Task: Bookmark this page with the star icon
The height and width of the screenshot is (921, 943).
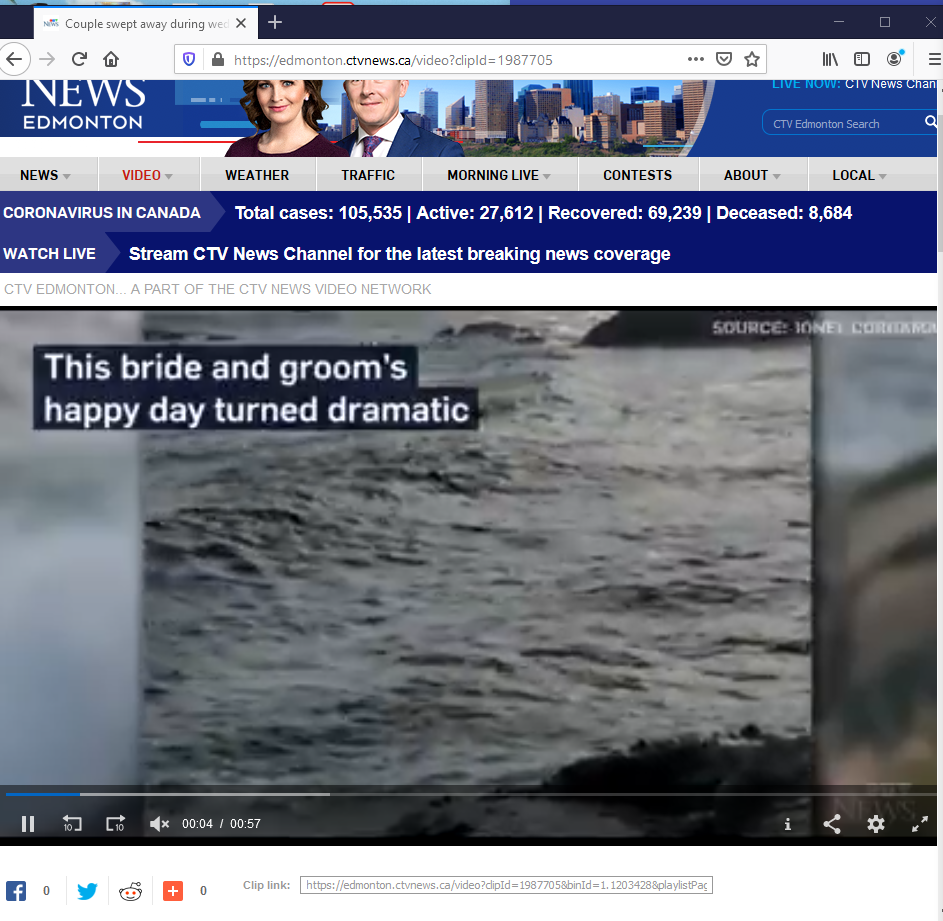Action: click(752, 59)
